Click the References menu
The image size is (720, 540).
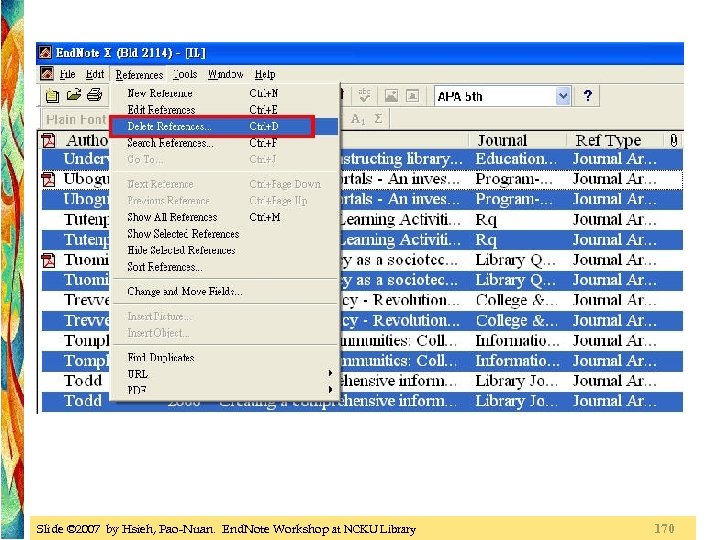point(139,74)
